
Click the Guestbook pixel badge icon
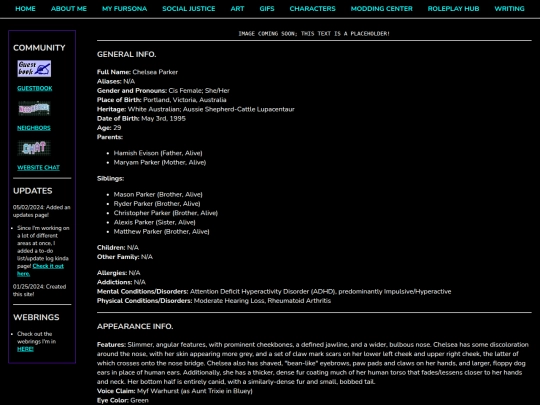click(x=34, y=69)
